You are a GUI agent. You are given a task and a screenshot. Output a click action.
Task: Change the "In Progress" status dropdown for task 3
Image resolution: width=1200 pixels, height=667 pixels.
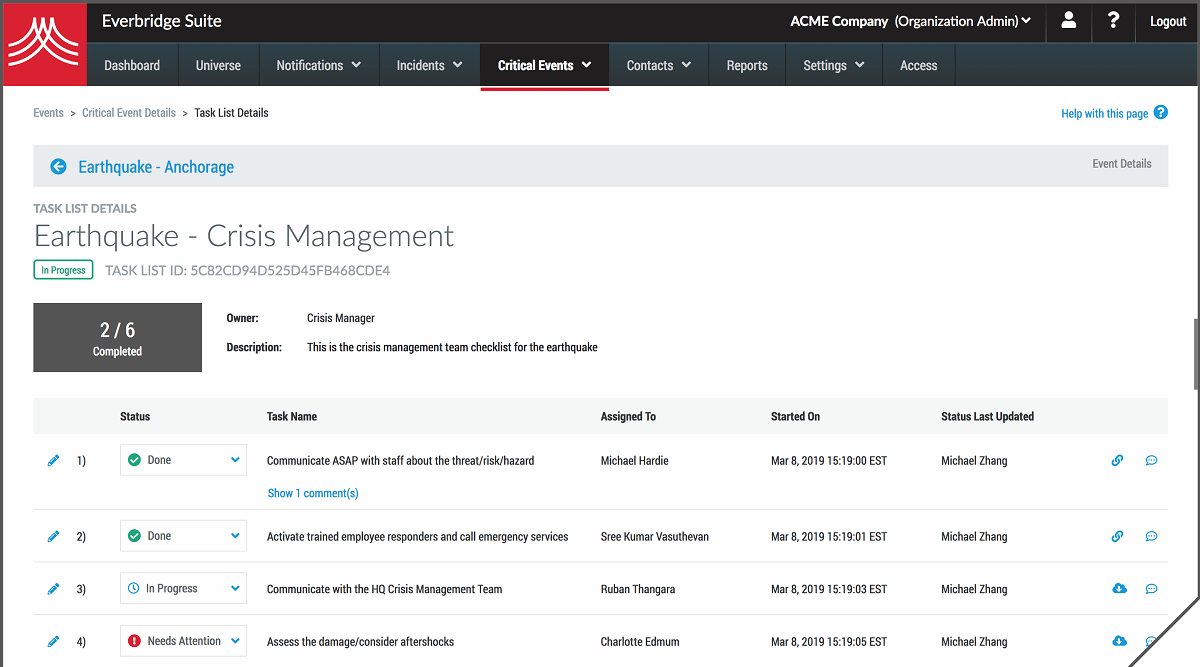(183, 588)
